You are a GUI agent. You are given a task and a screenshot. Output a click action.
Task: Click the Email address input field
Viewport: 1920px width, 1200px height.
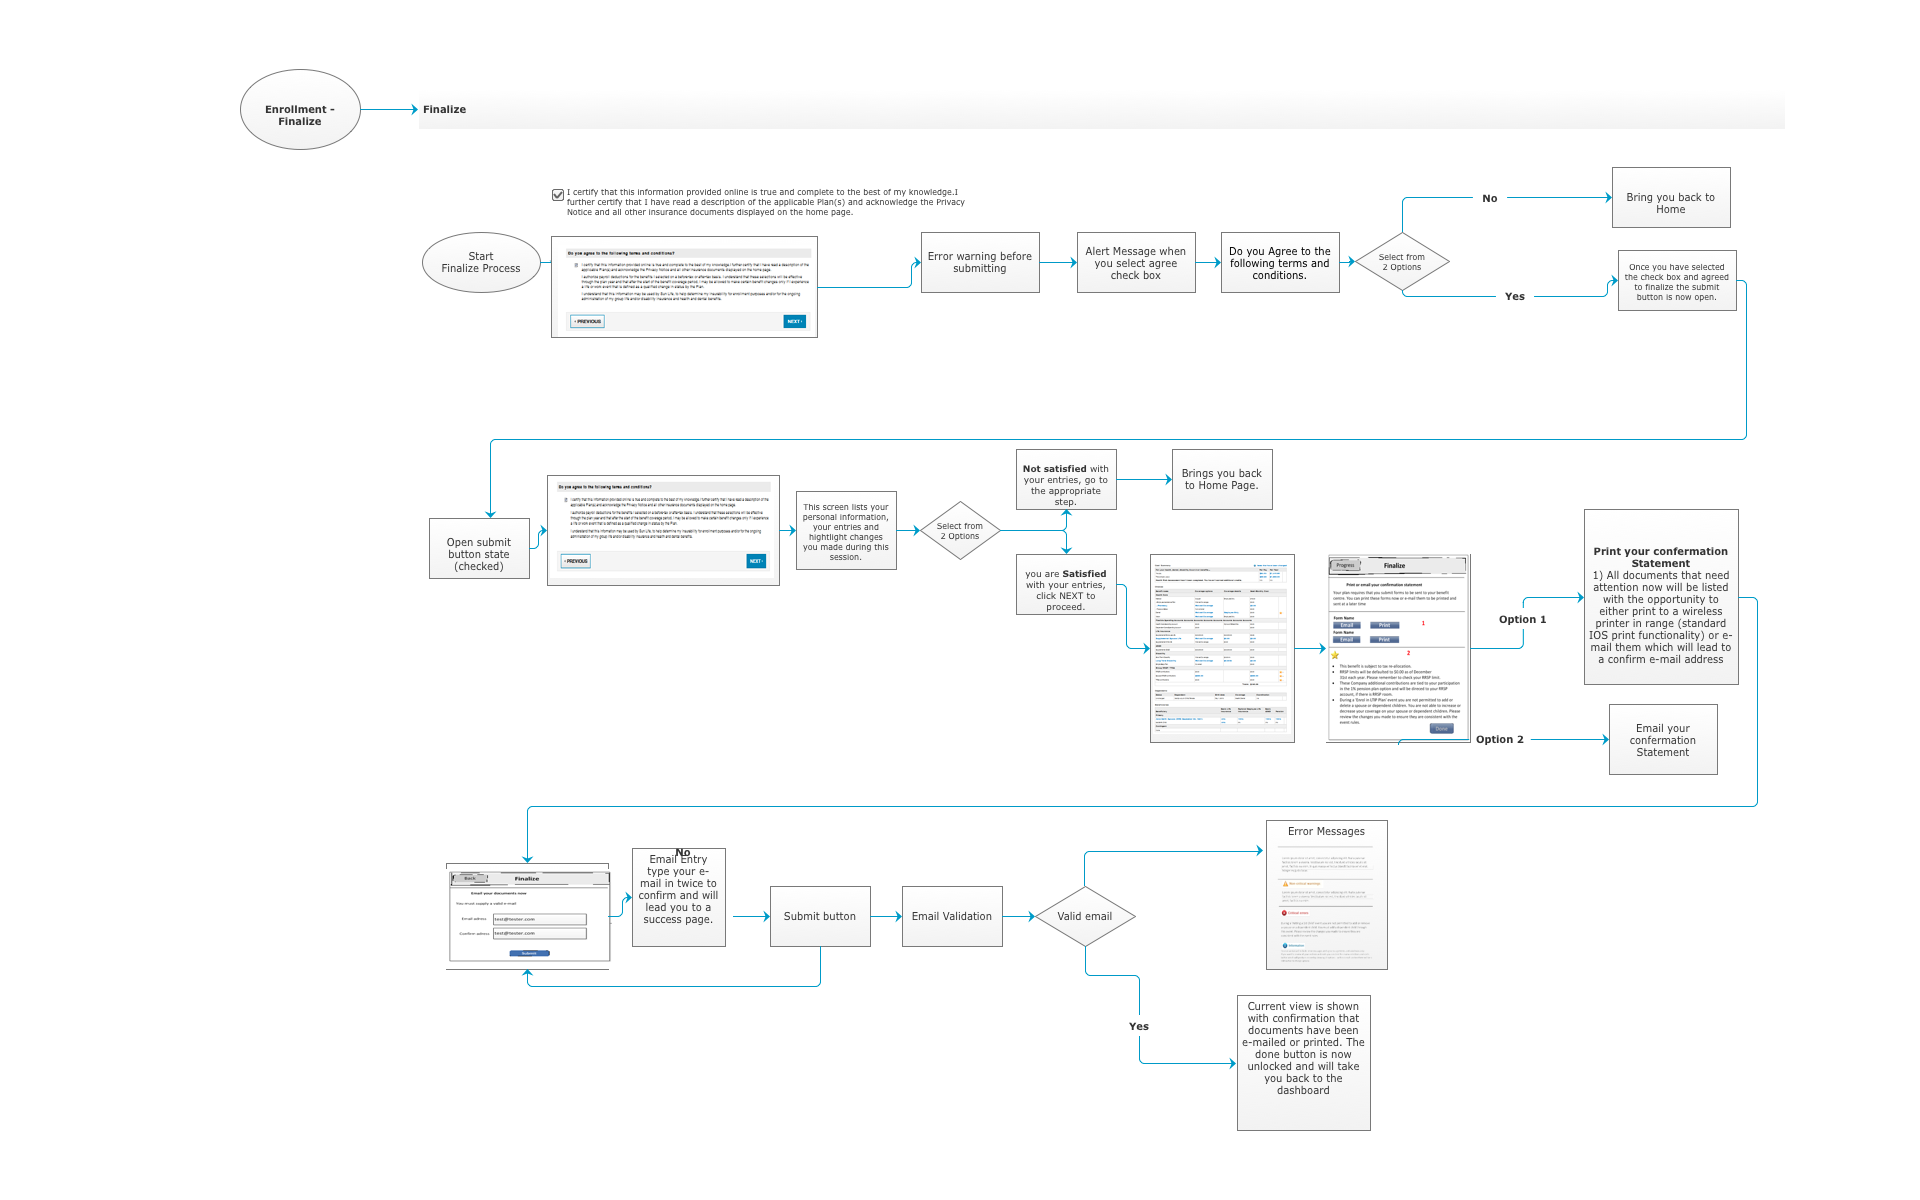[x=539, y=919]
